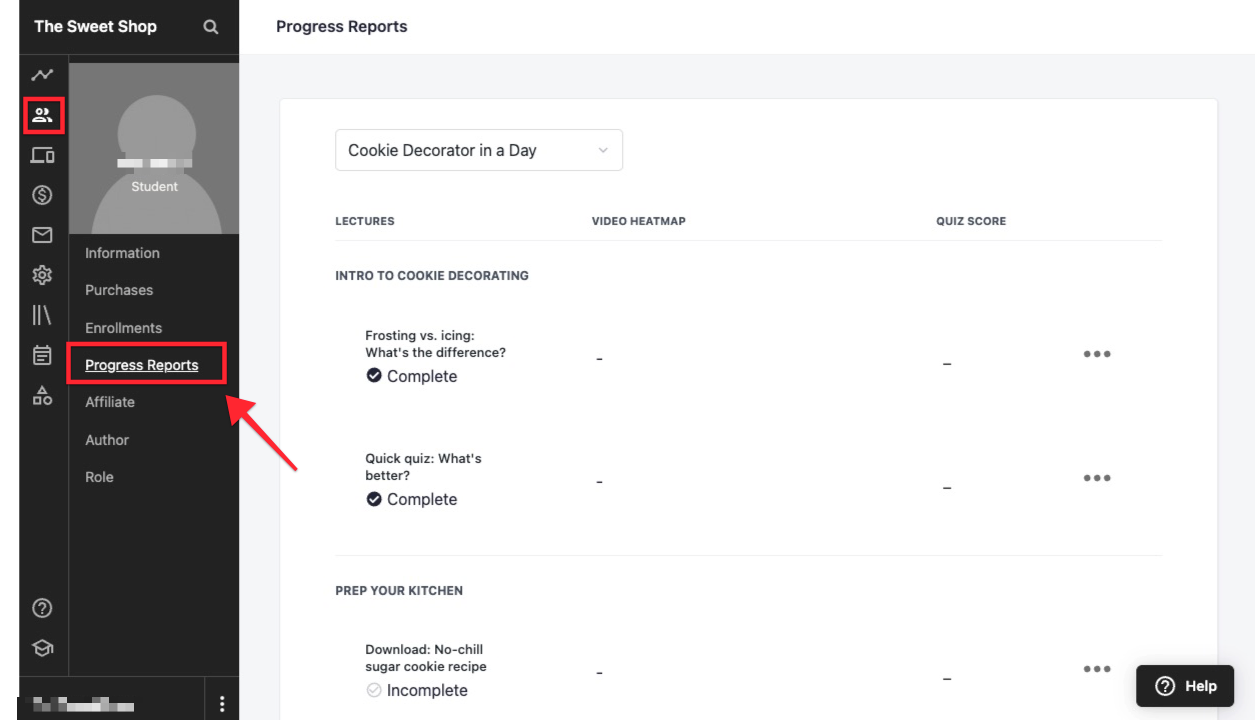Click The Sweet Shop school name

click(95, 27)
